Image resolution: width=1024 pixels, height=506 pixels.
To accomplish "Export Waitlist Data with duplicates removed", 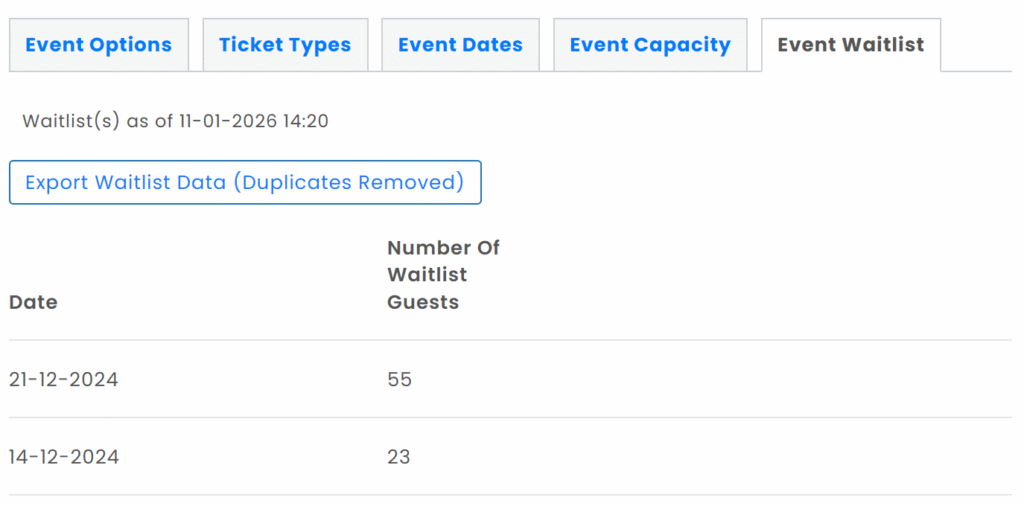I will 245,183.
